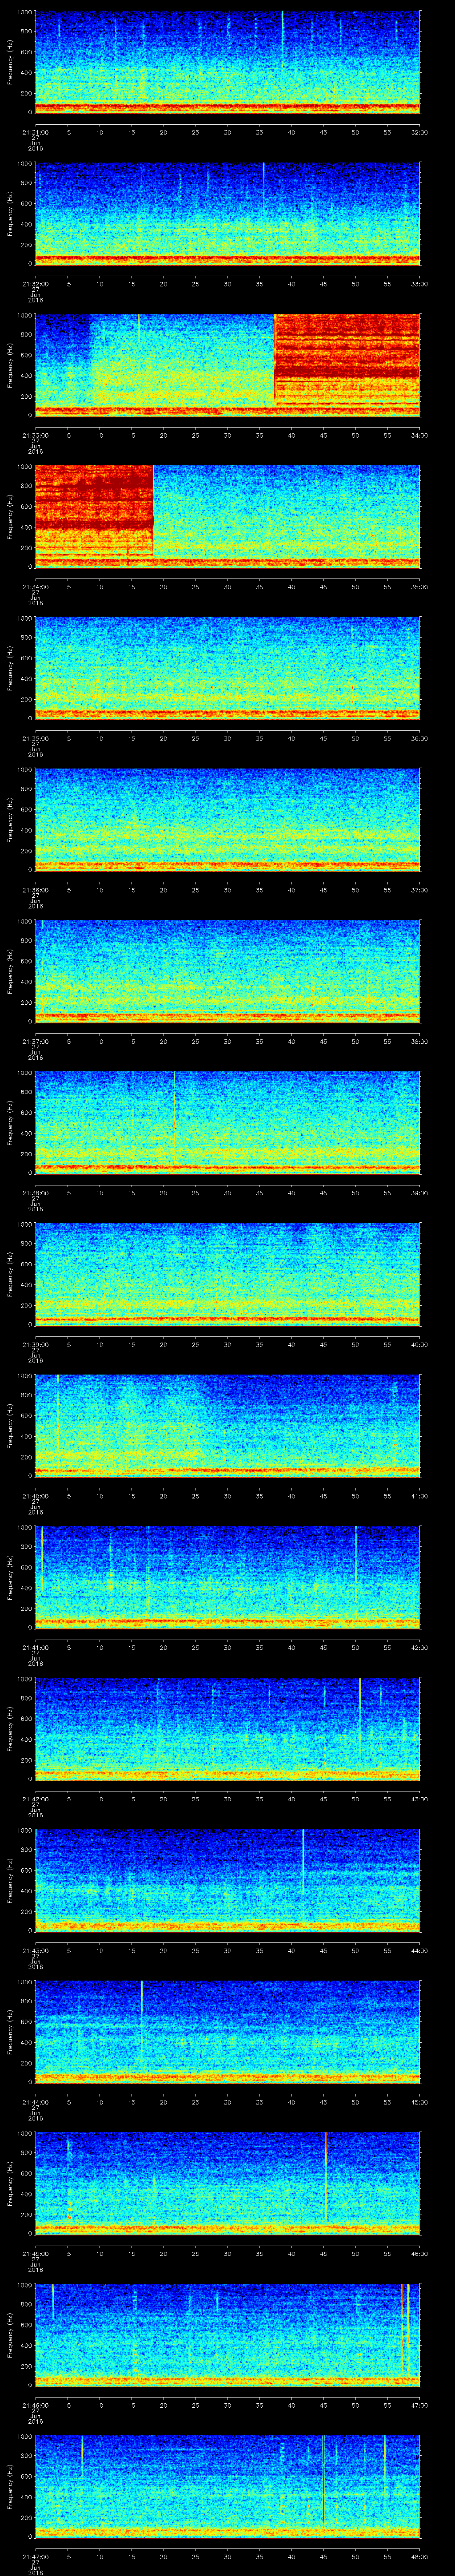This screenshot has width=455, height=2576.
Task: Click the 21:36:00 start time label
Action: tap(35, 890)
